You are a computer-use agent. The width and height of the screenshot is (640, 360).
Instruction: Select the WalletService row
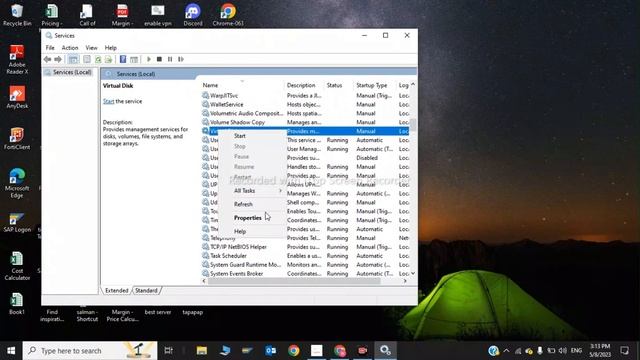tap(305, 104)
